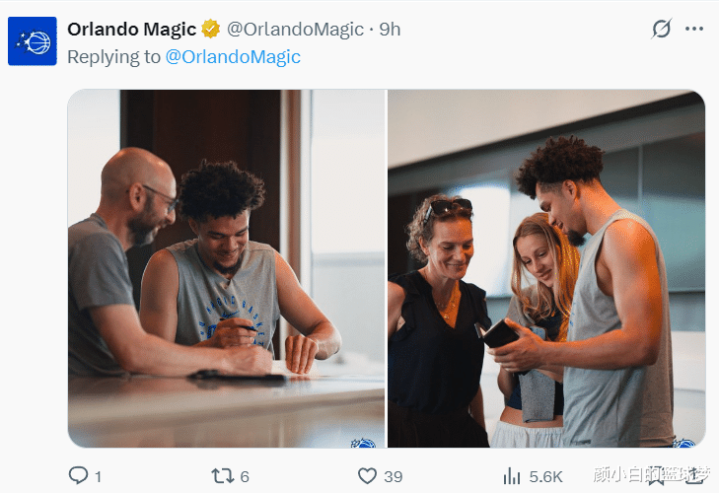Like the post with the heart icon
The image size is (719, 493).
coord(367,476)
